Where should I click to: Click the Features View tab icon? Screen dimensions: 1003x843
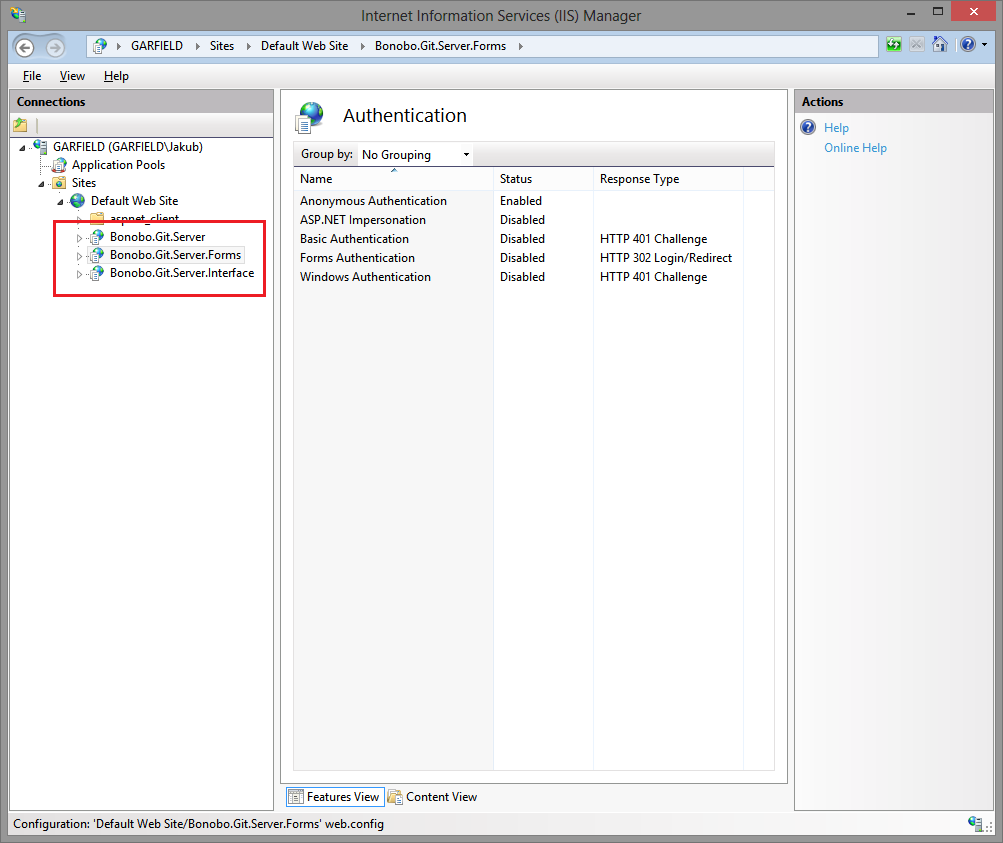296,797
